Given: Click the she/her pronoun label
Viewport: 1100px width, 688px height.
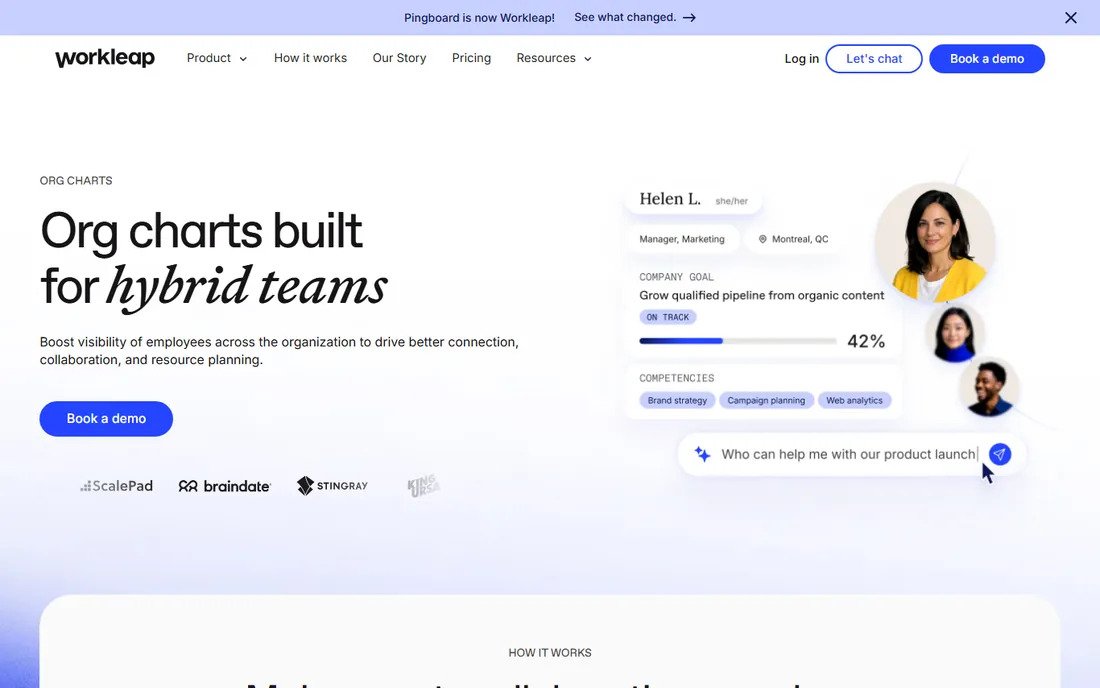Looking at the screenshot, I should click(x=732, y=201).
